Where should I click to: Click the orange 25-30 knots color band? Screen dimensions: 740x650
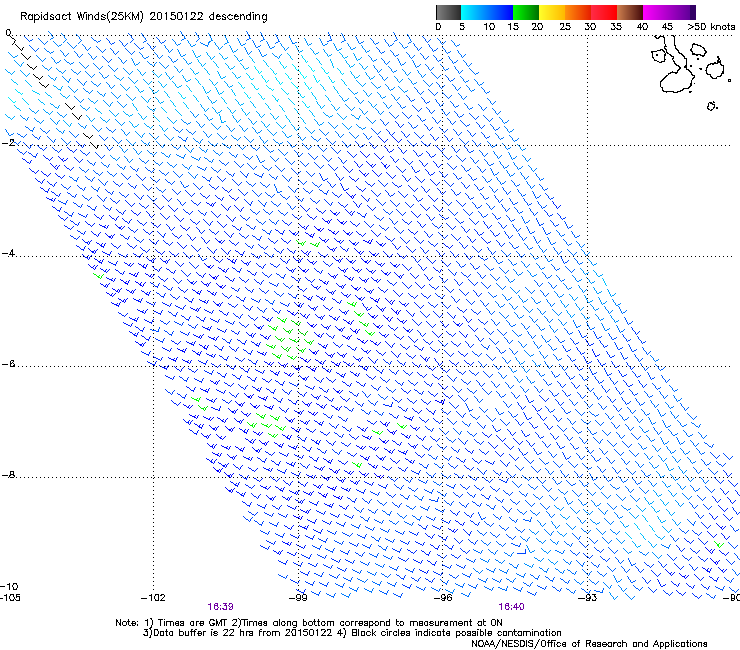point(578,12)
